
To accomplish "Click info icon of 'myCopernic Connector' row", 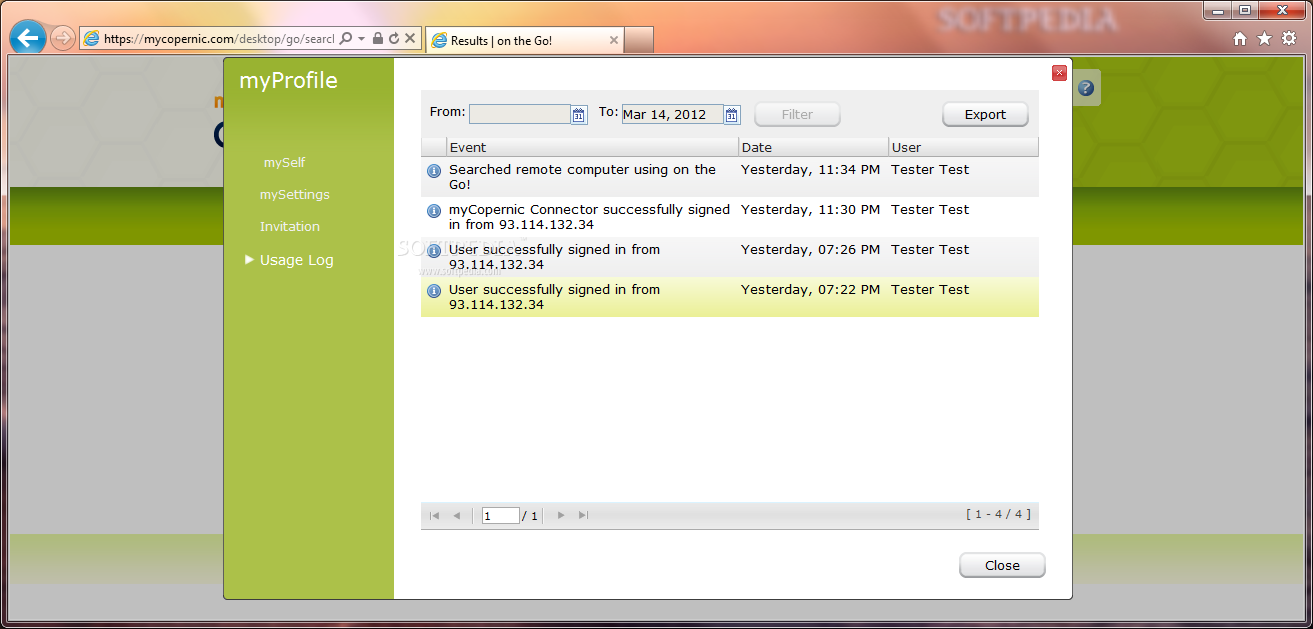I will [x=434, y=211].
